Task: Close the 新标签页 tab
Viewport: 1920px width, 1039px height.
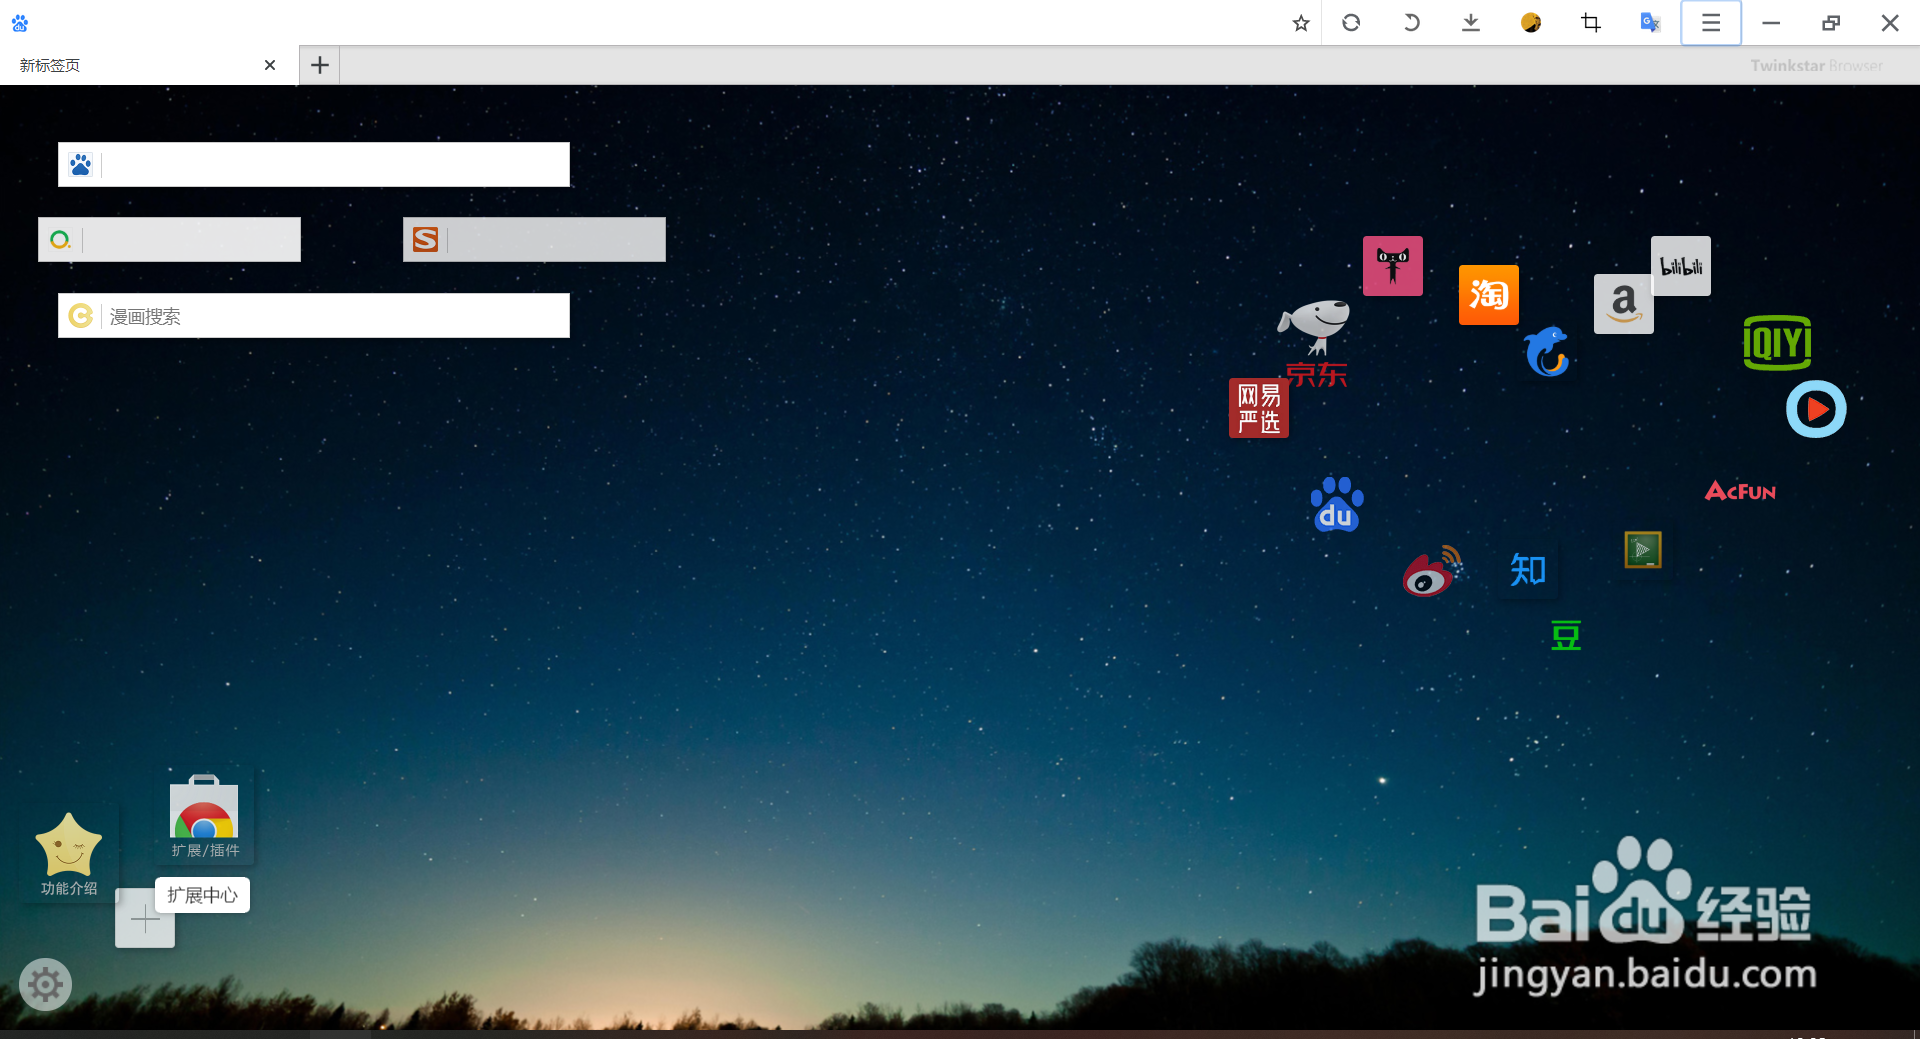Action: pos(270,65)
